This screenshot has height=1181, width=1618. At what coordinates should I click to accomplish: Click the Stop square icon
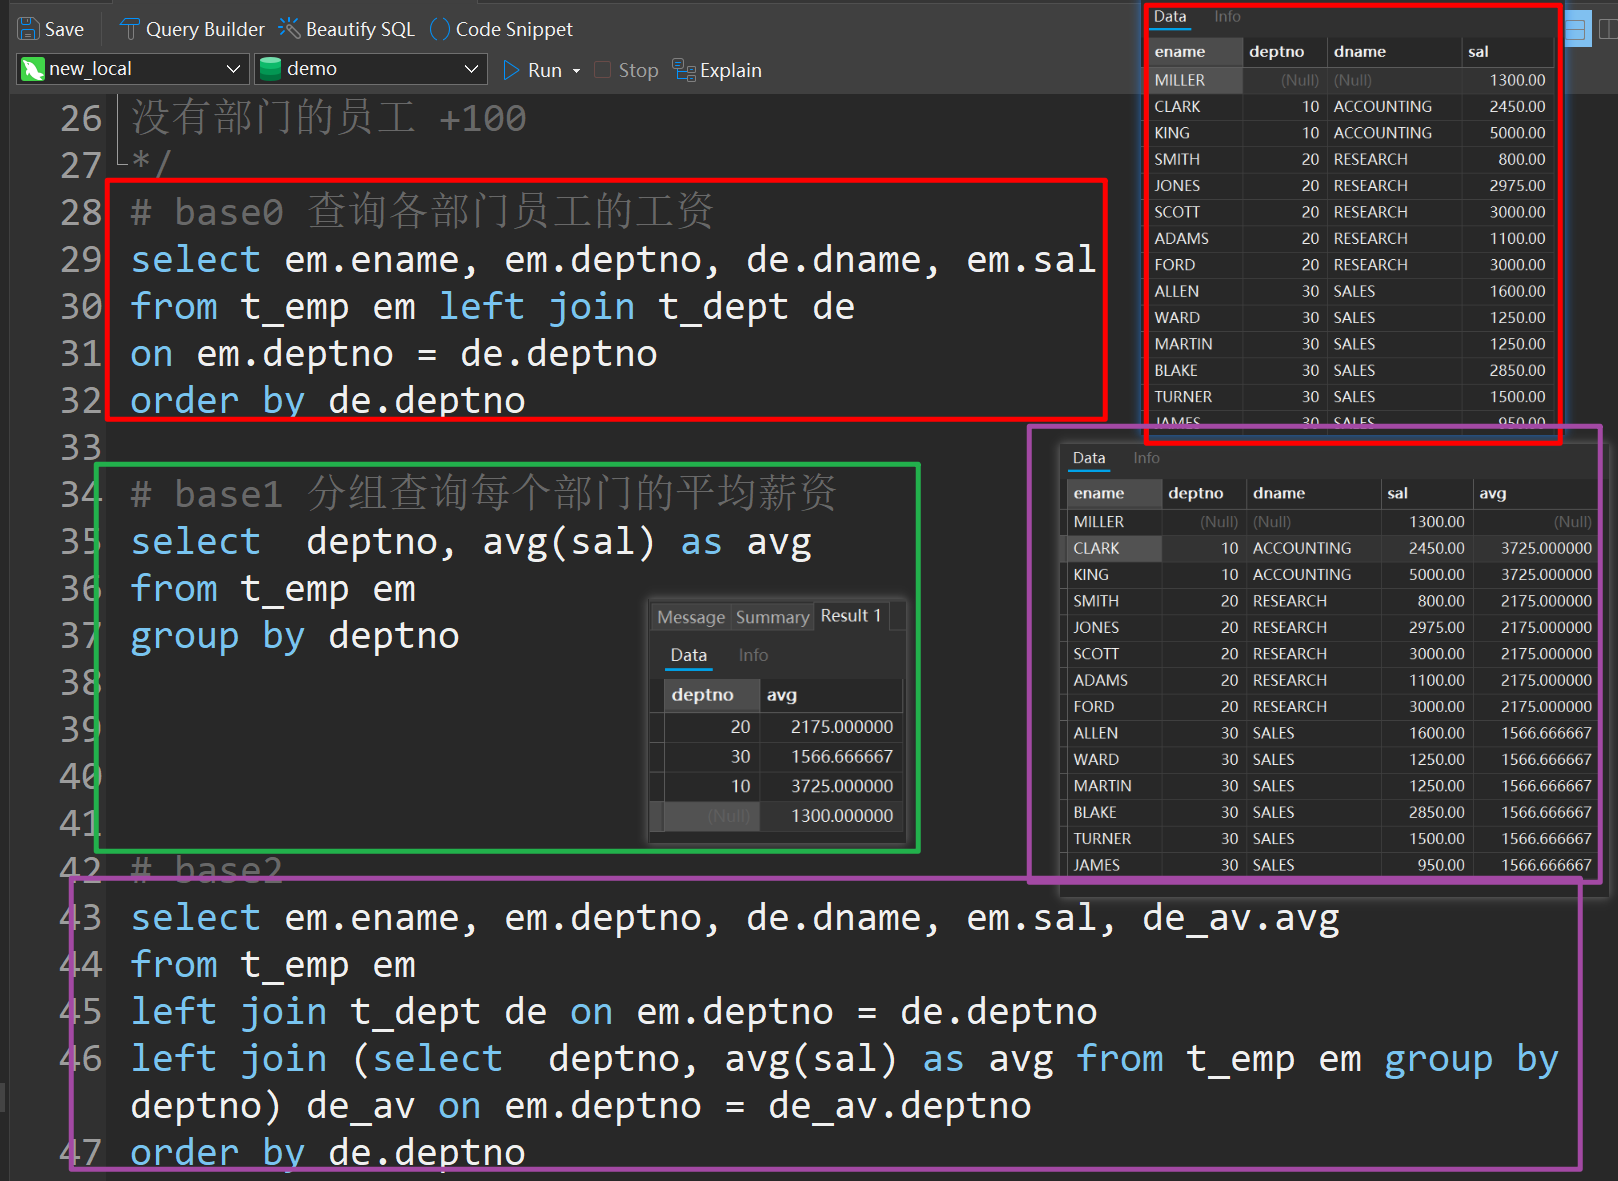602,70
